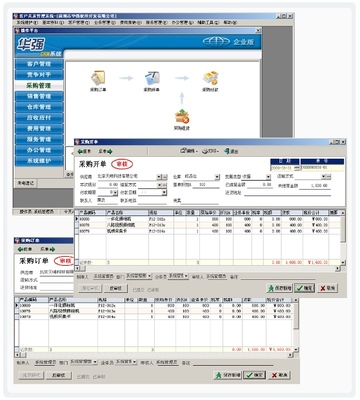Click the 送货地址 field in 采购开单

pos(287,193)
